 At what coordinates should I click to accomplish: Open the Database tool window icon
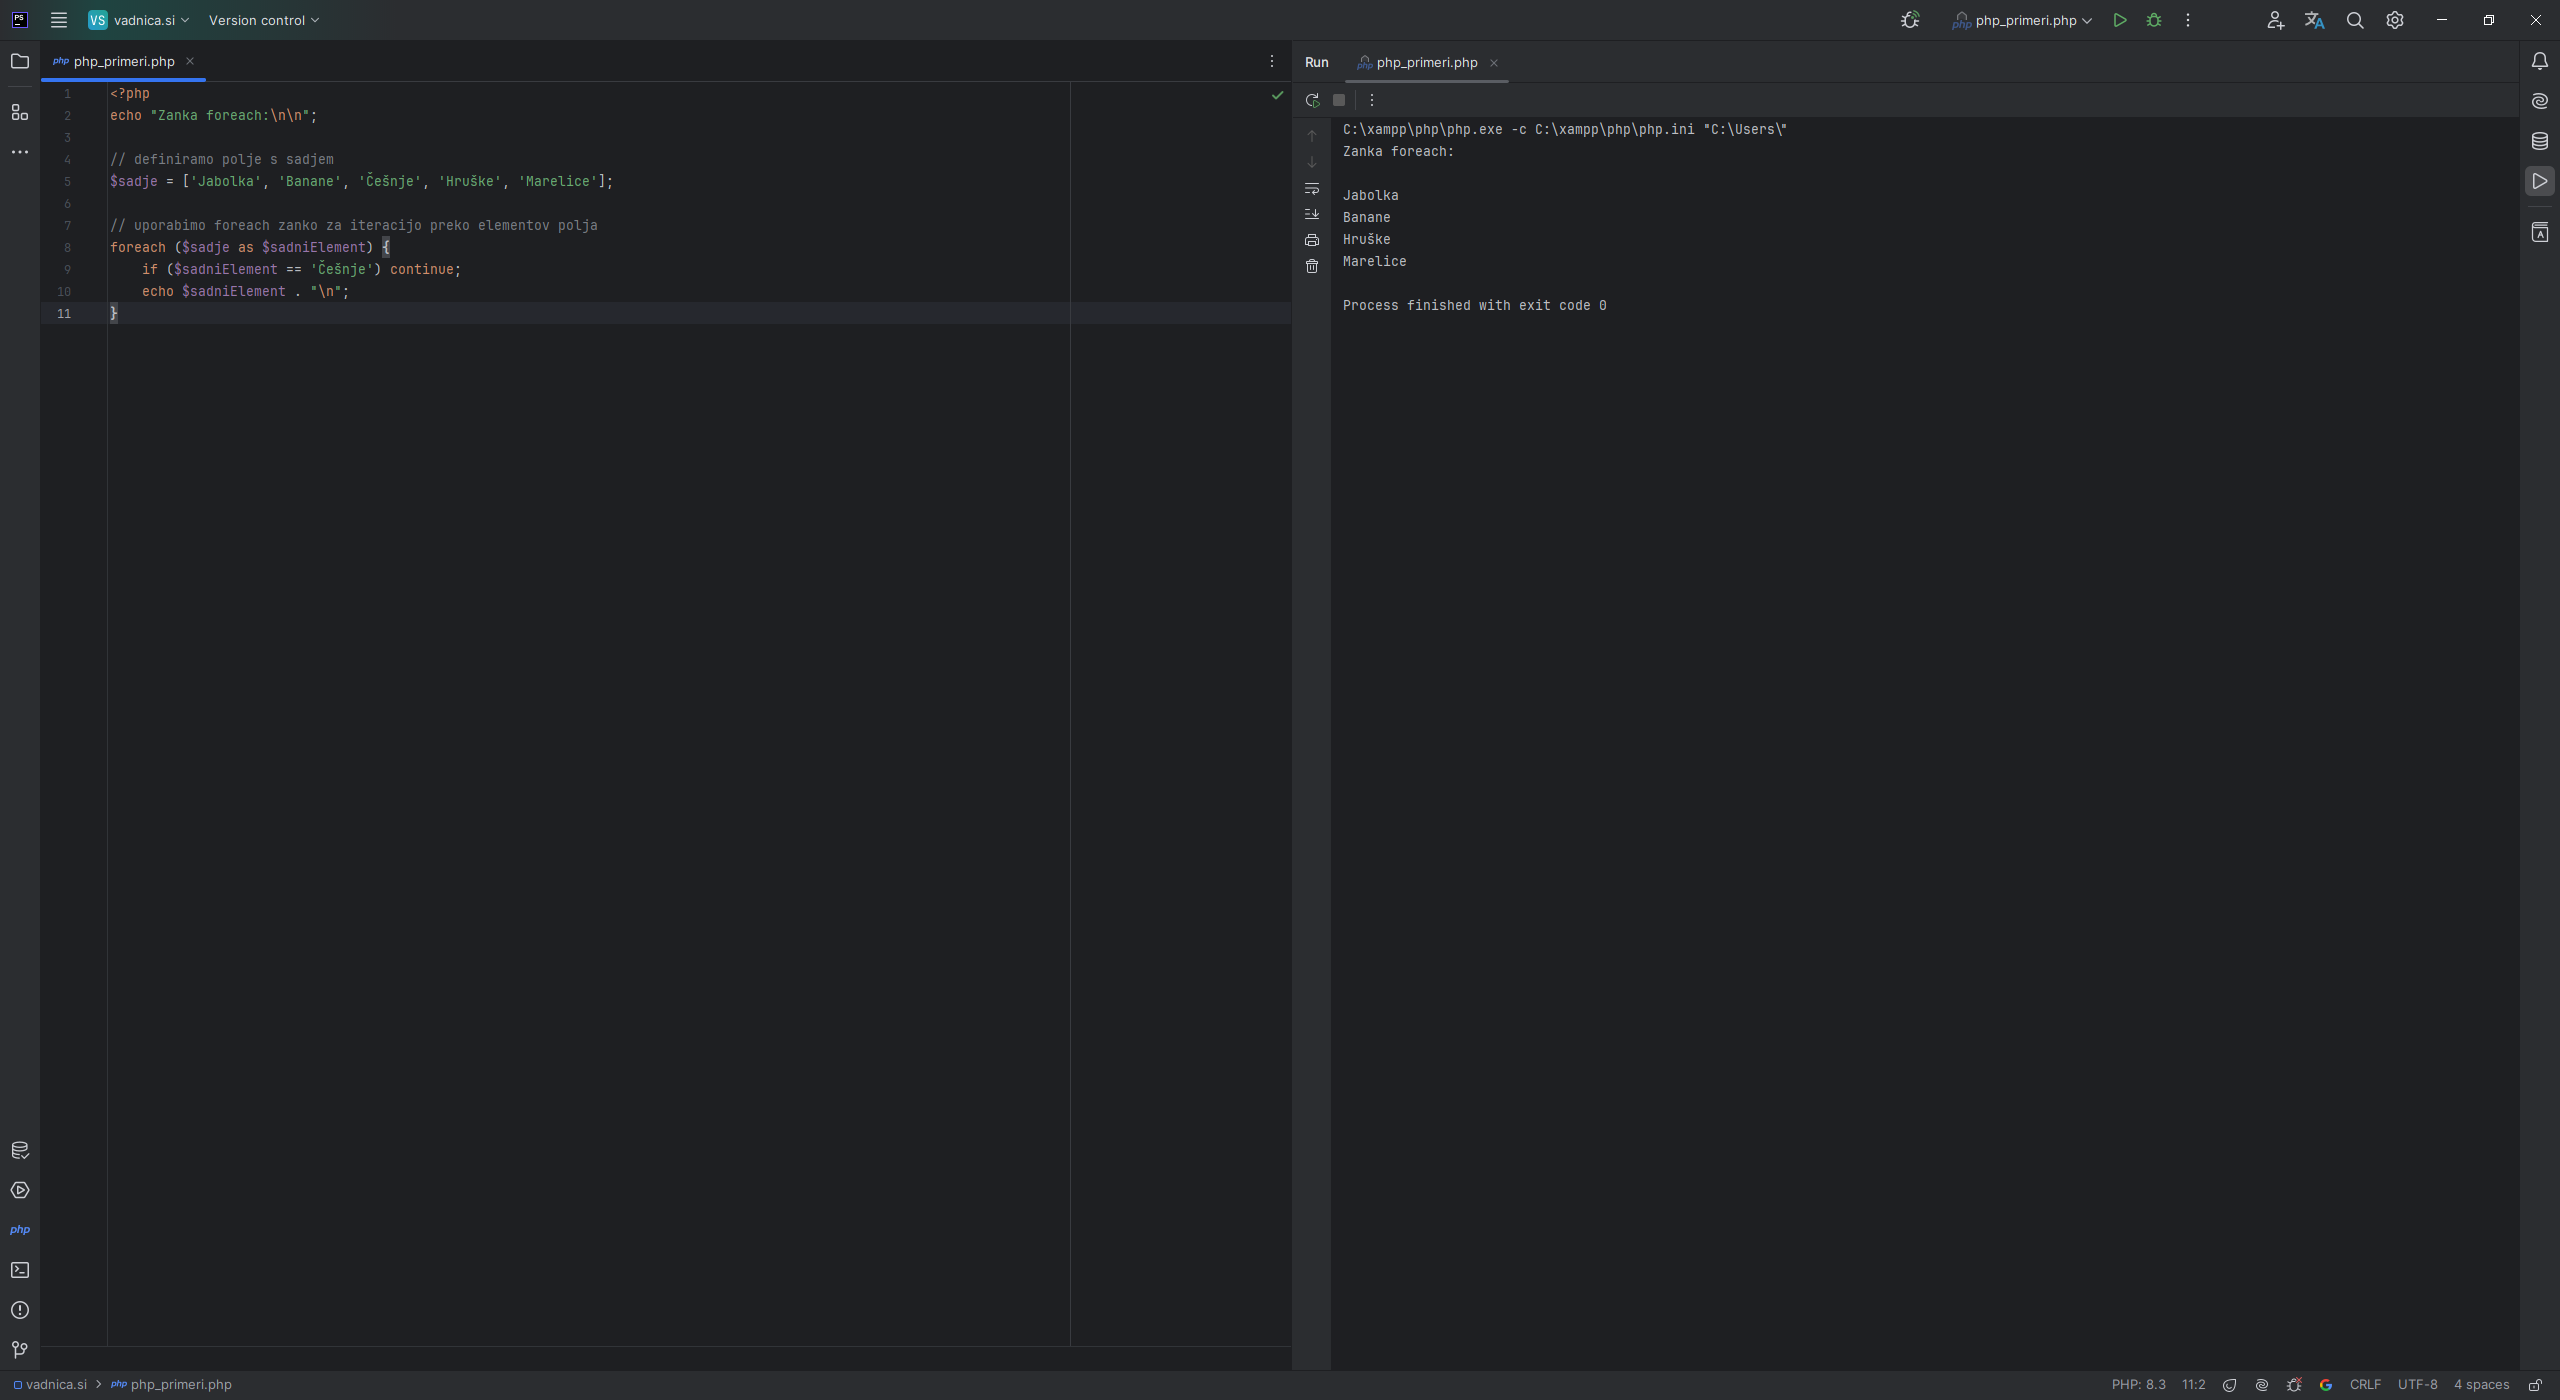2539,141
